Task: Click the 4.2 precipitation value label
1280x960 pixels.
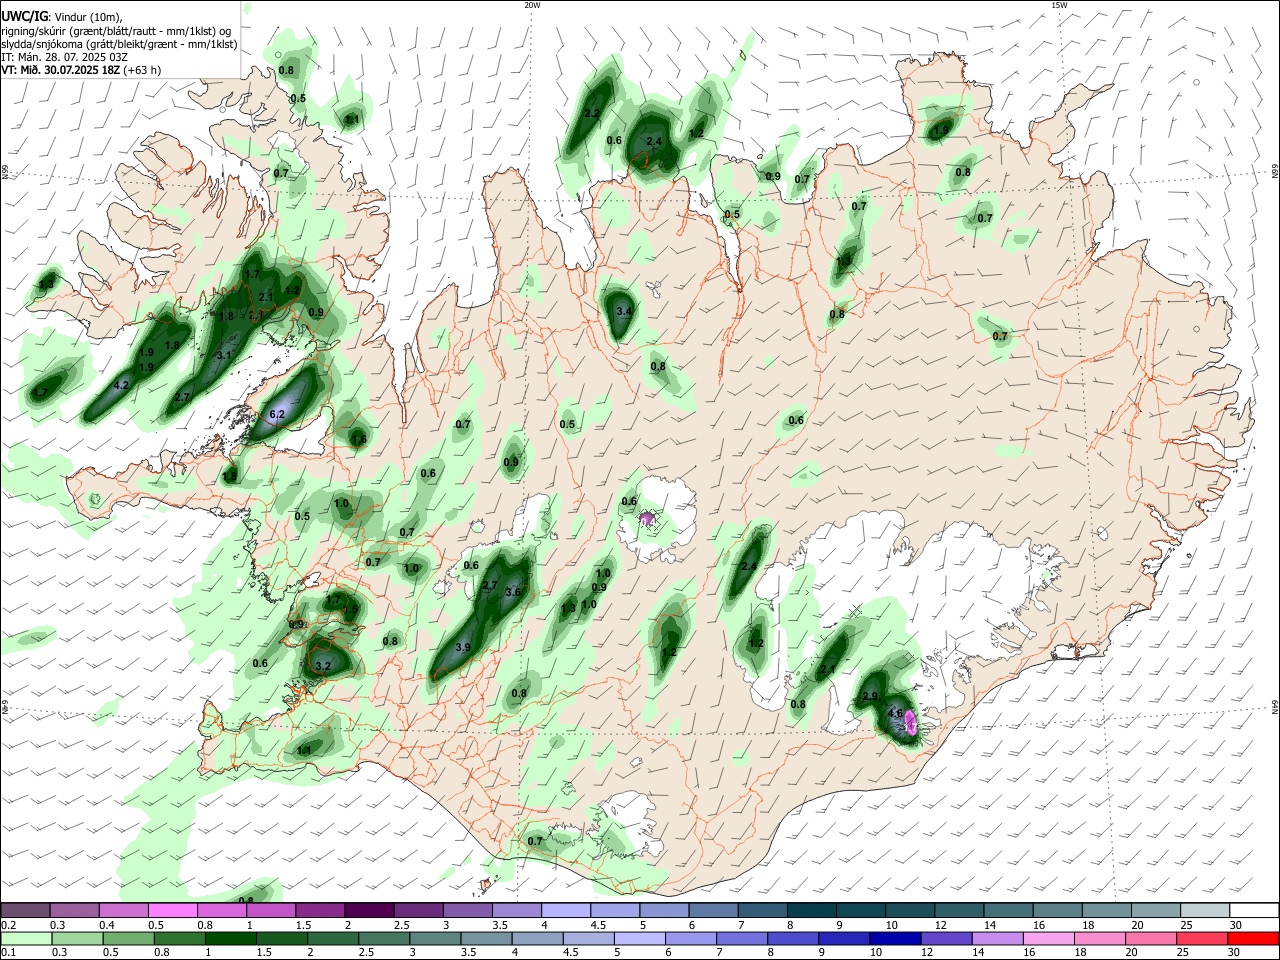Action: pos(123,385)
